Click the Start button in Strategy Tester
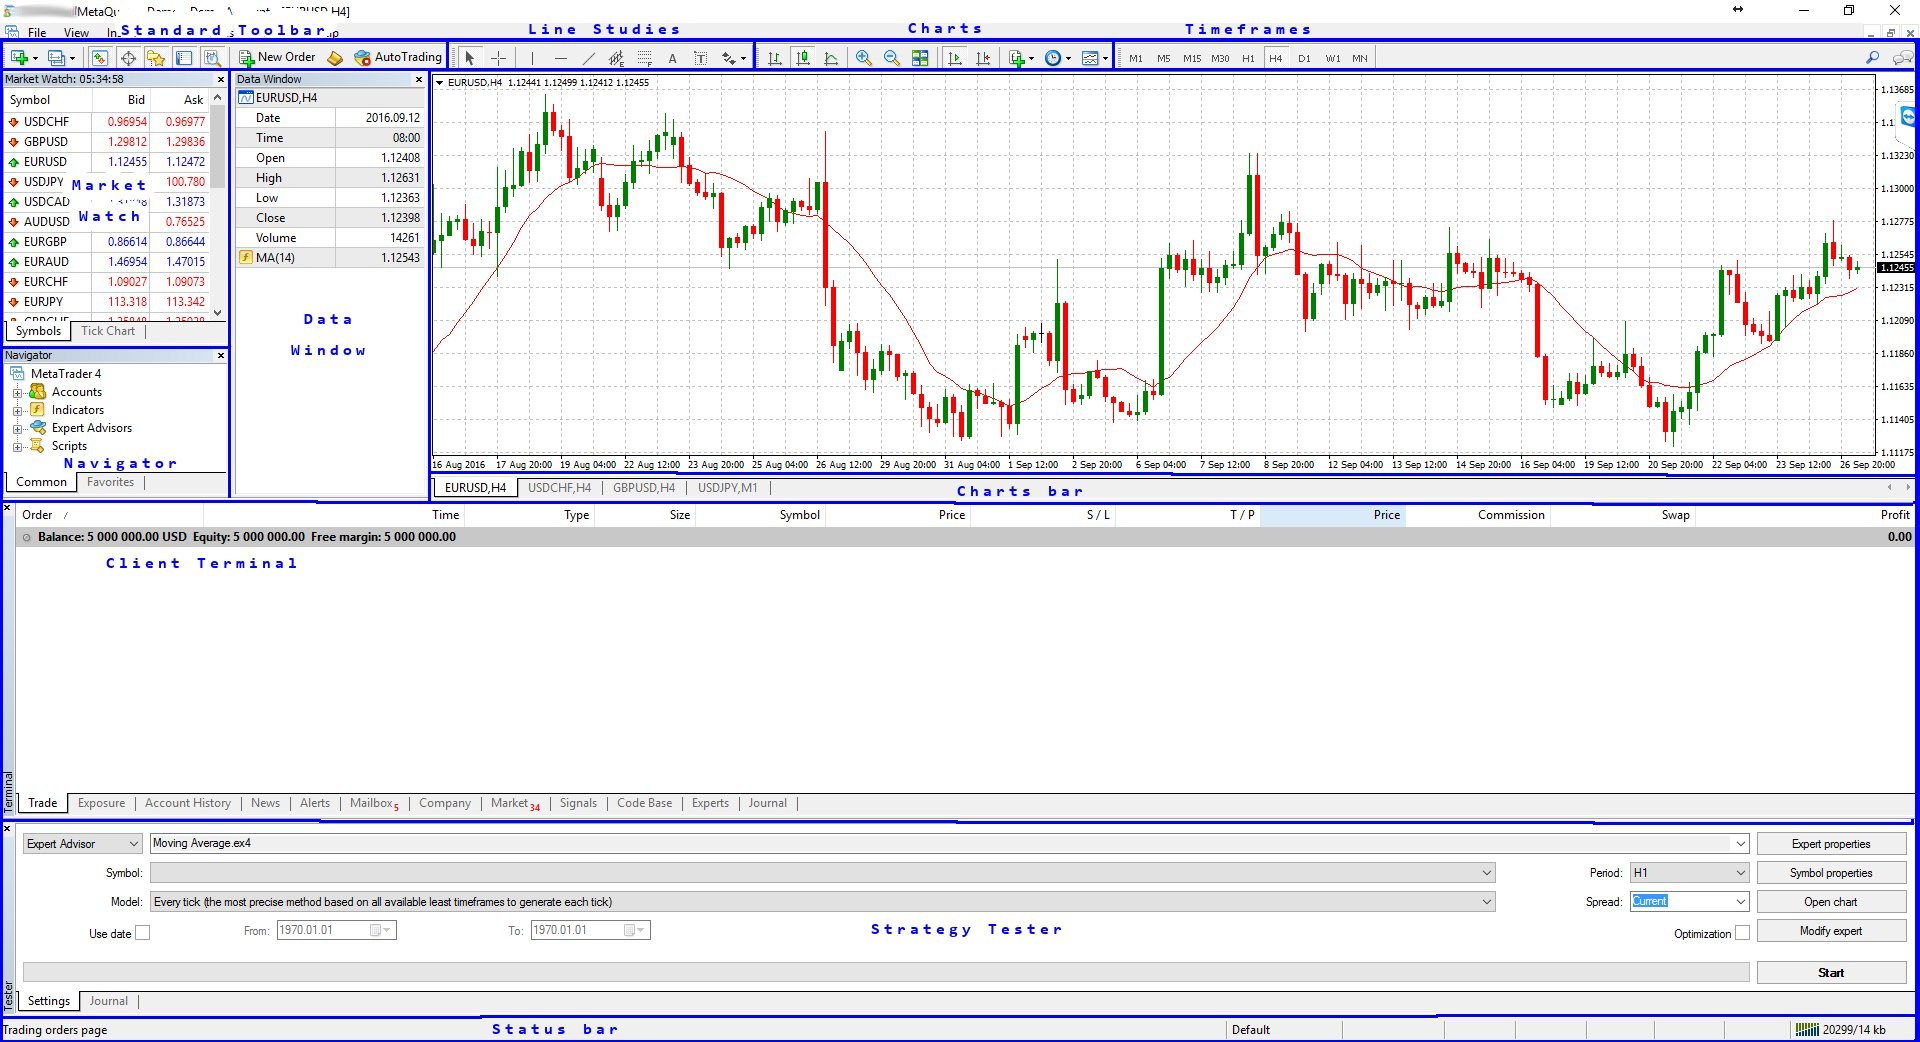This screenshot has height=1042, width=1920. 1831,973
